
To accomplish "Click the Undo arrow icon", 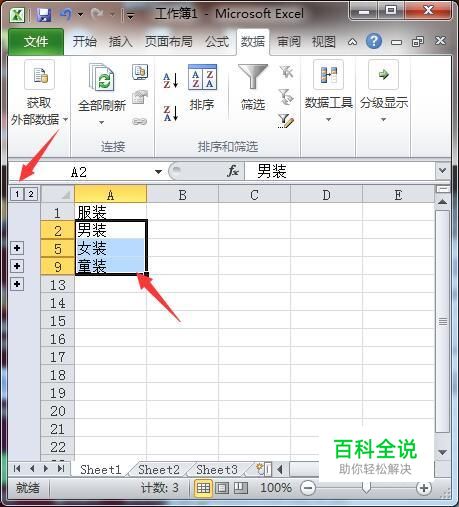I will [x=66, y=14].
